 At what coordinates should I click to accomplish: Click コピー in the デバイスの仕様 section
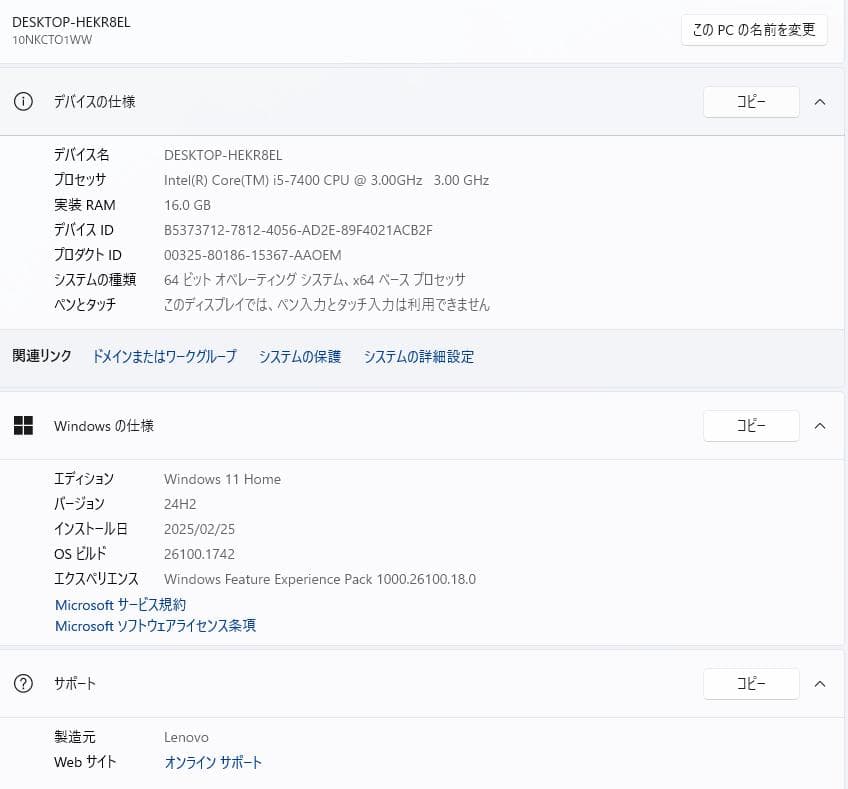point(751,101)
